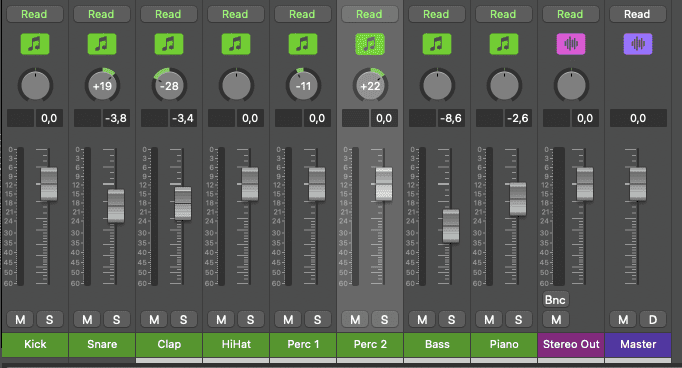
Task: Open Clap automation mode Read menu
Action: [169, 14]
